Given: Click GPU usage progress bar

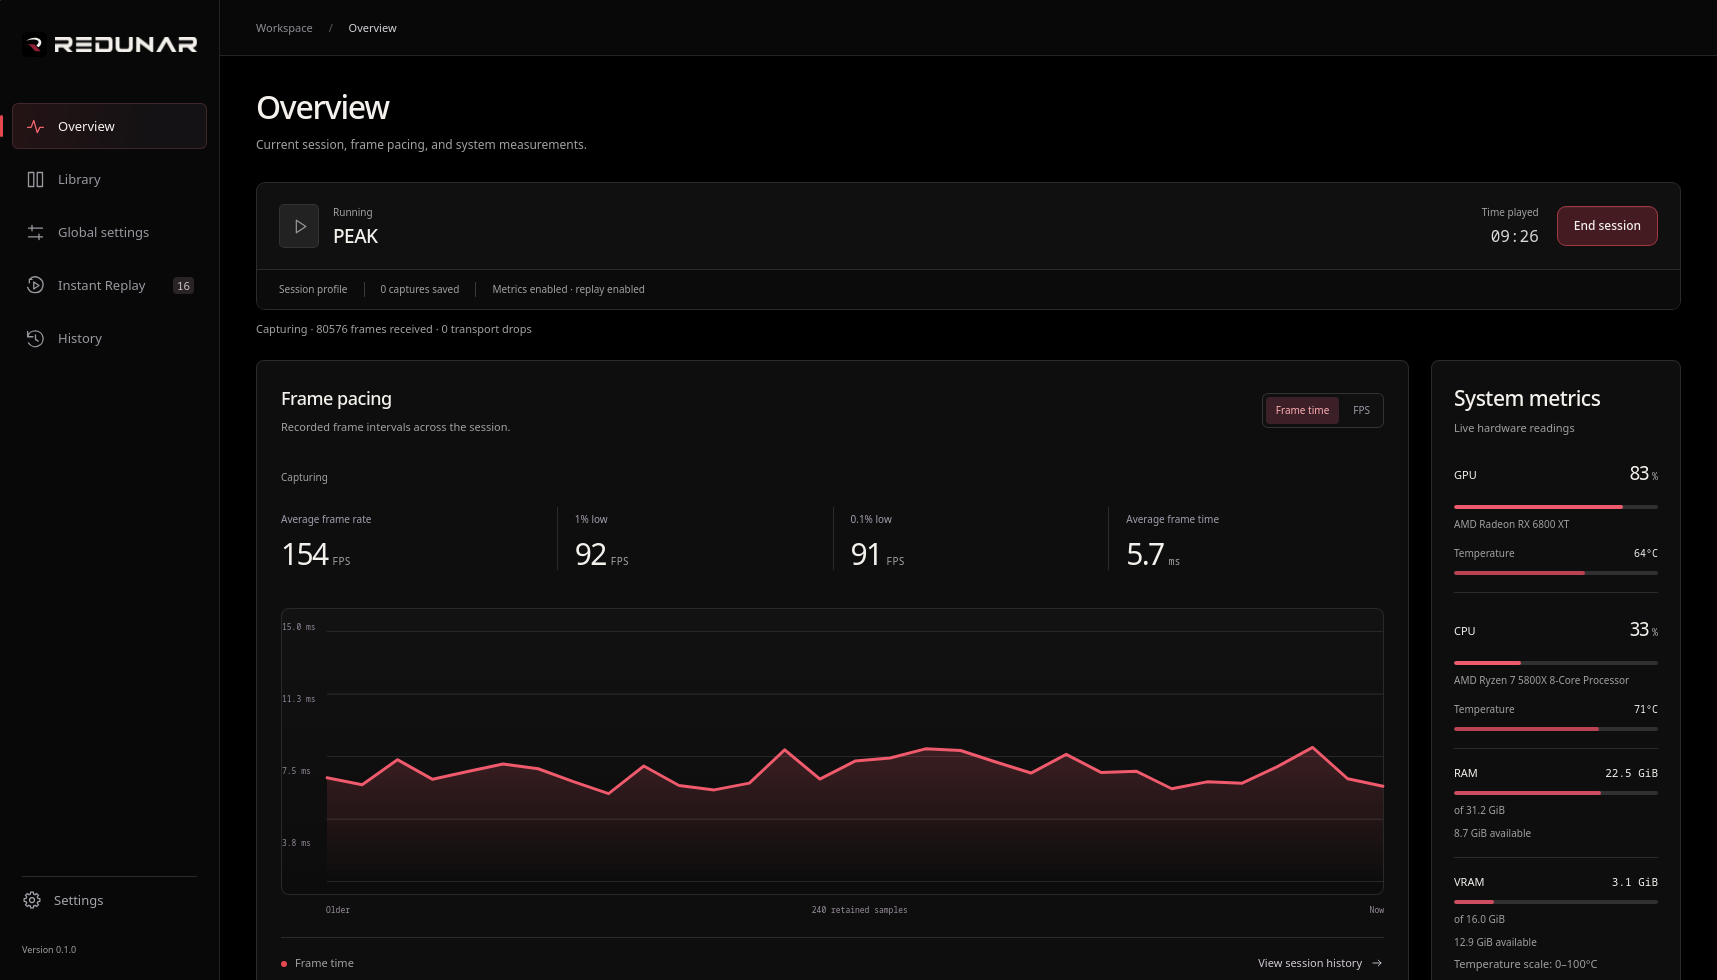Looking at the screenshot, I should point(1556,507).
